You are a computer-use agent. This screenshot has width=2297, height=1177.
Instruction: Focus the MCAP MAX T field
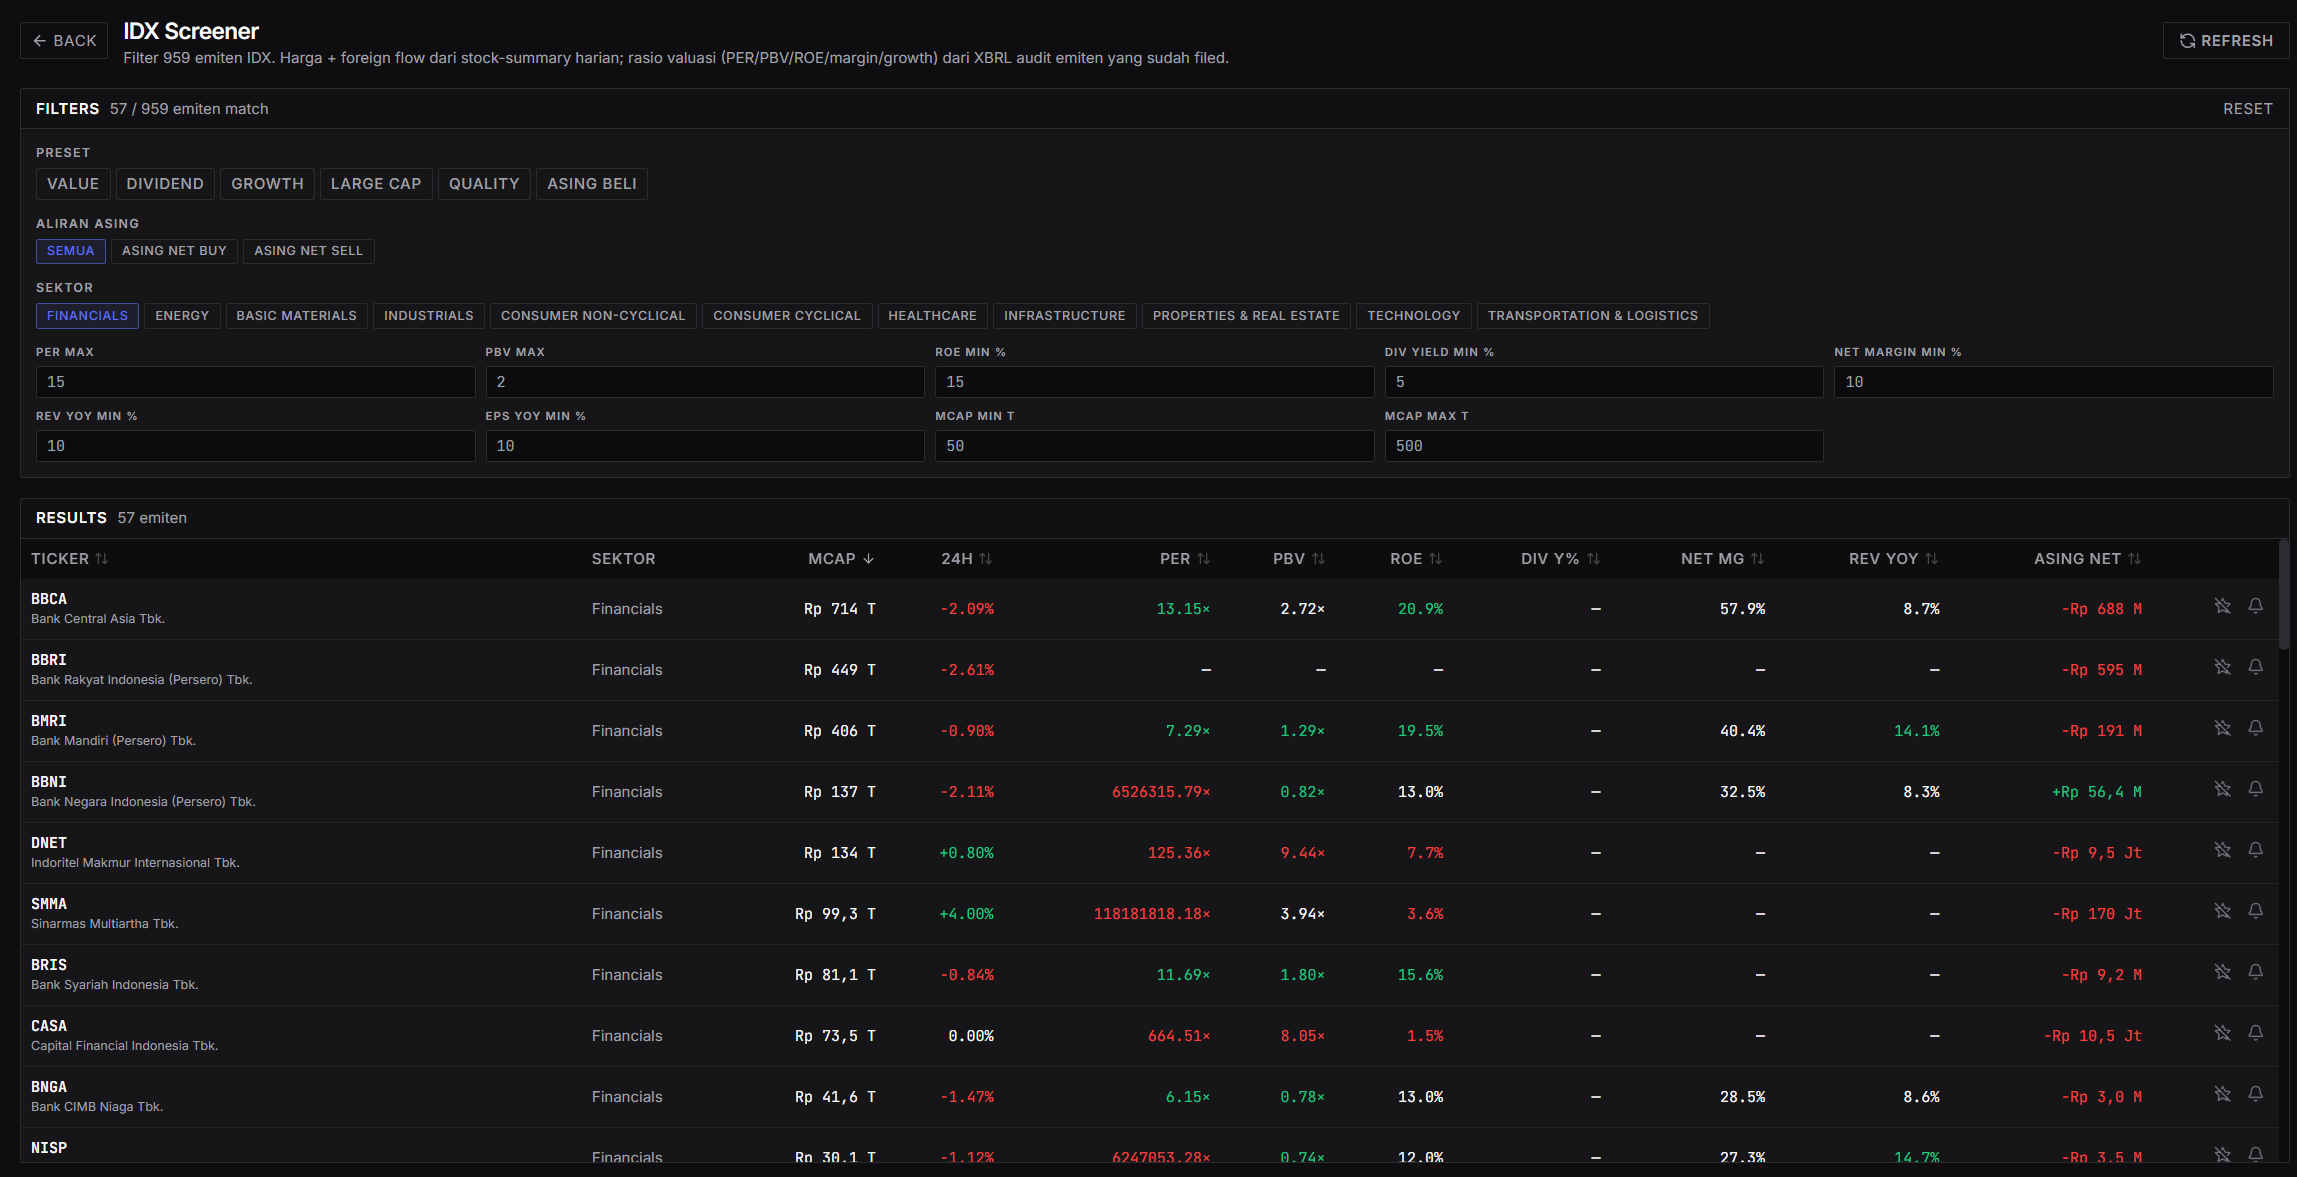pos(1604,446)
